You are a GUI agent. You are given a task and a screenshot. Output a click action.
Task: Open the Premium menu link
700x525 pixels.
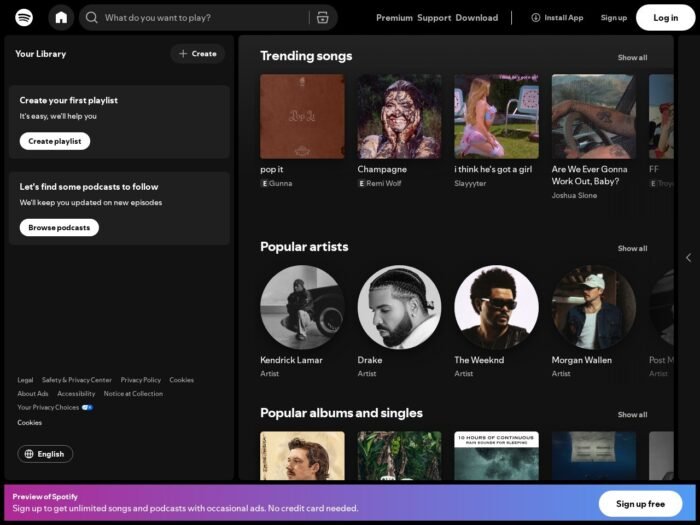click(394, 18)
